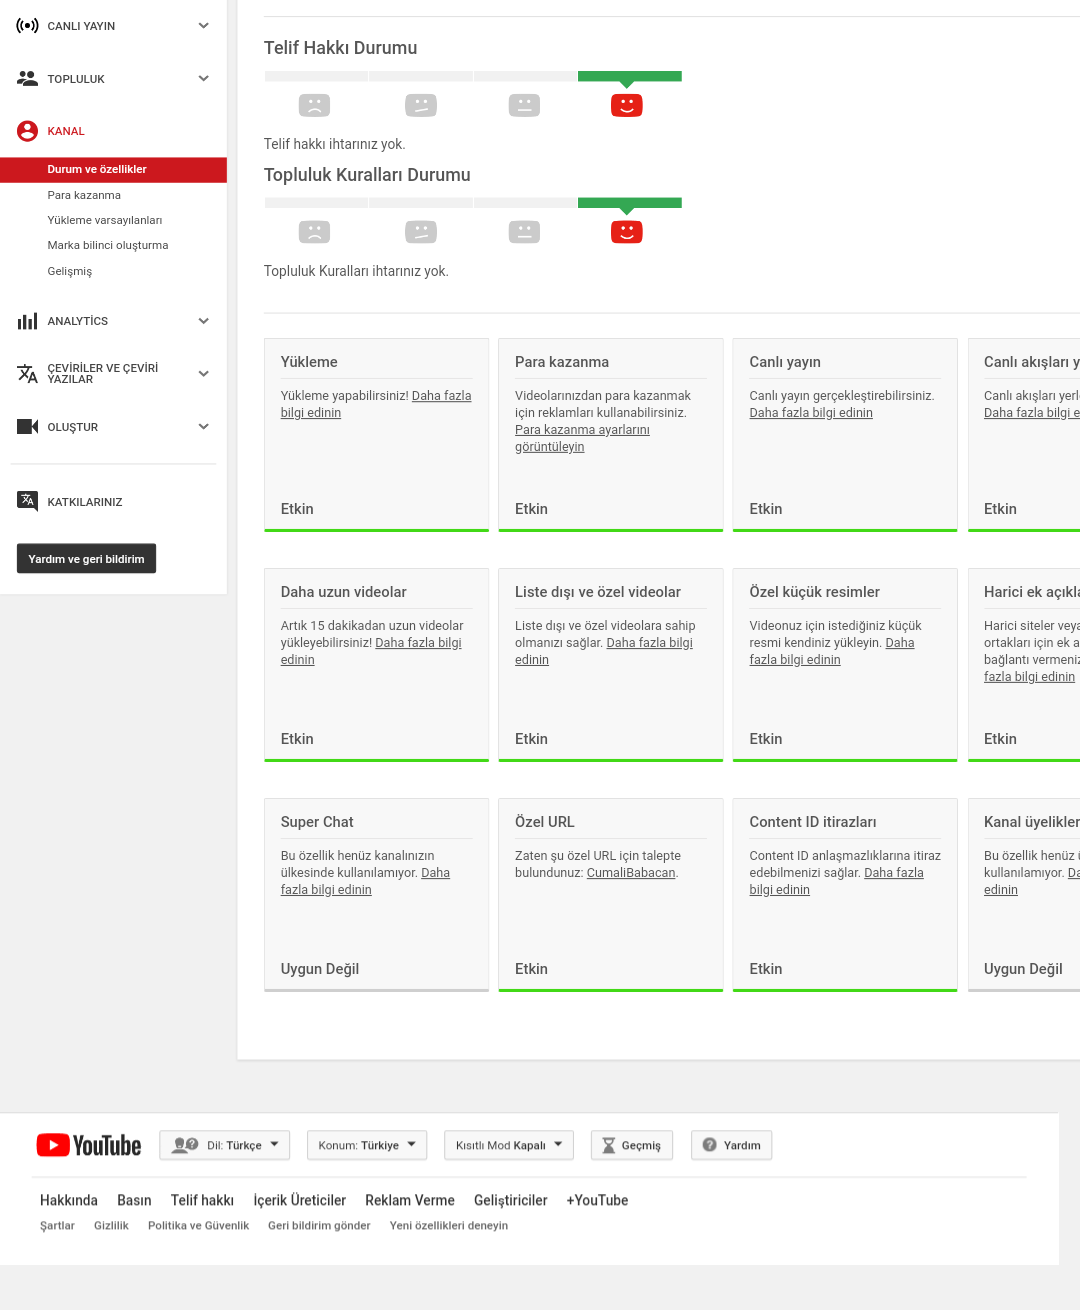Click the red happy face under Telif Hakkı Durumu
1080x1310 pixels.
(x=627, y=105)
